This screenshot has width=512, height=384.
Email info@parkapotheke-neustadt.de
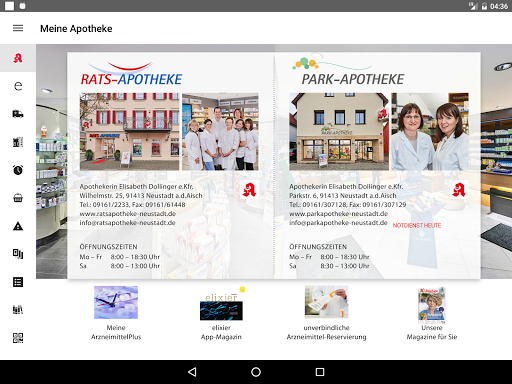point(338,223)
